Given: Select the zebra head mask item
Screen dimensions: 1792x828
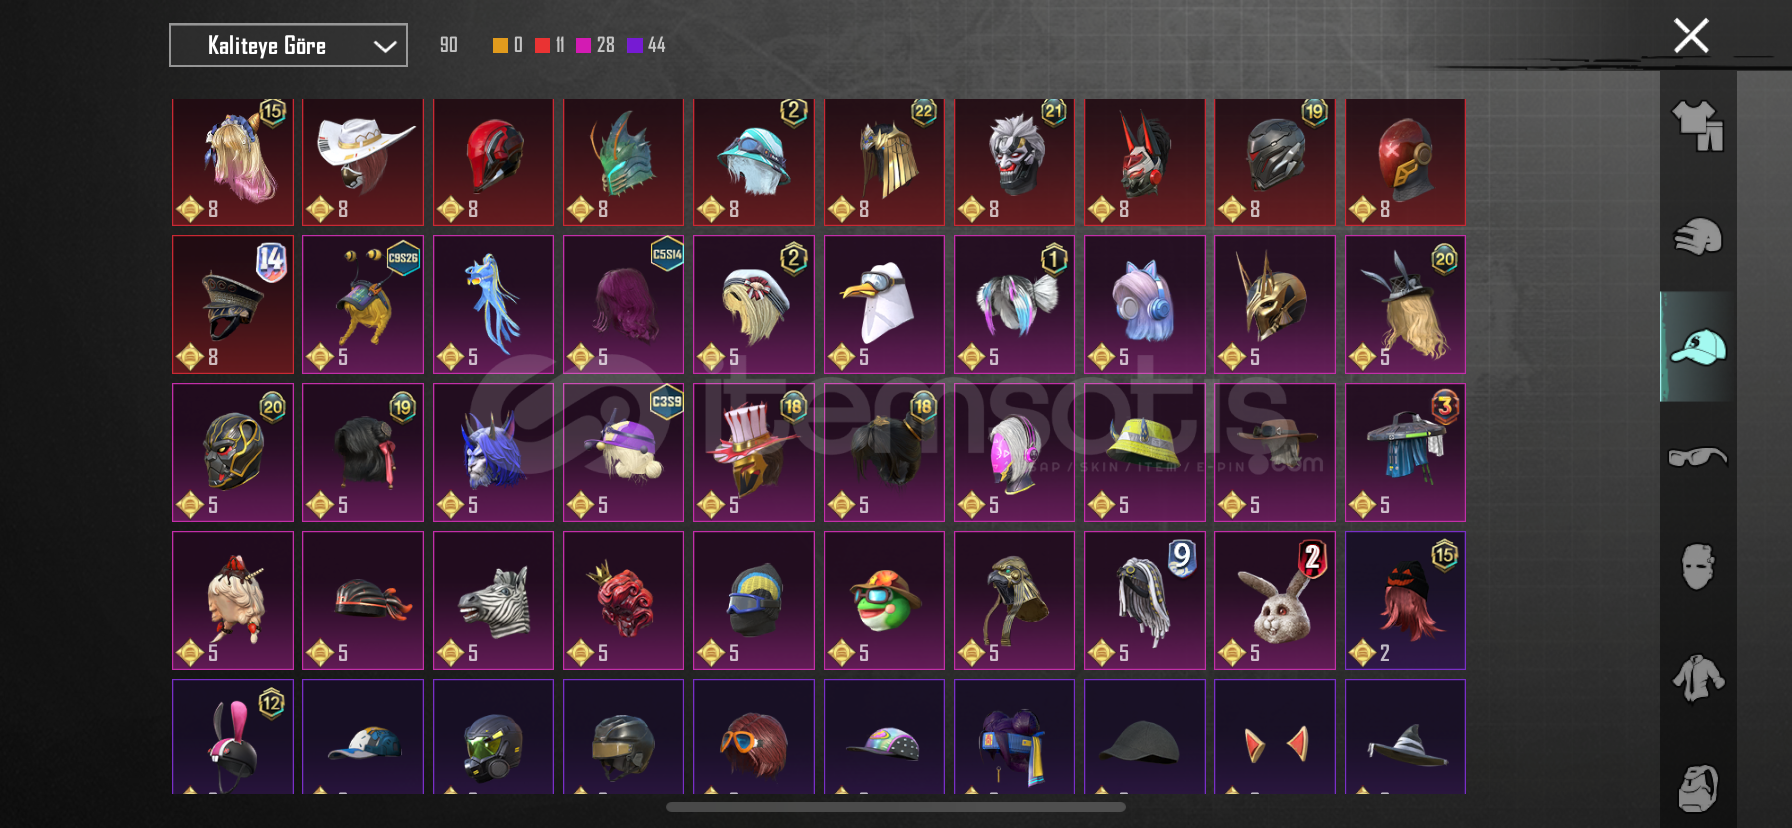Looking at the screenshot, I should [x=493, y=600].
